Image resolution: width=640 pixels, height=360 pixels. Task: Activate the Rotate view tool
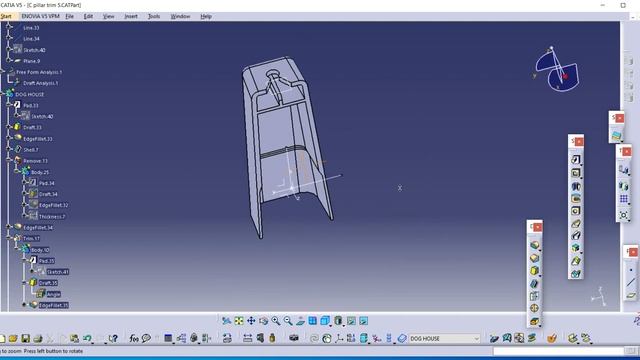point(263,321)
